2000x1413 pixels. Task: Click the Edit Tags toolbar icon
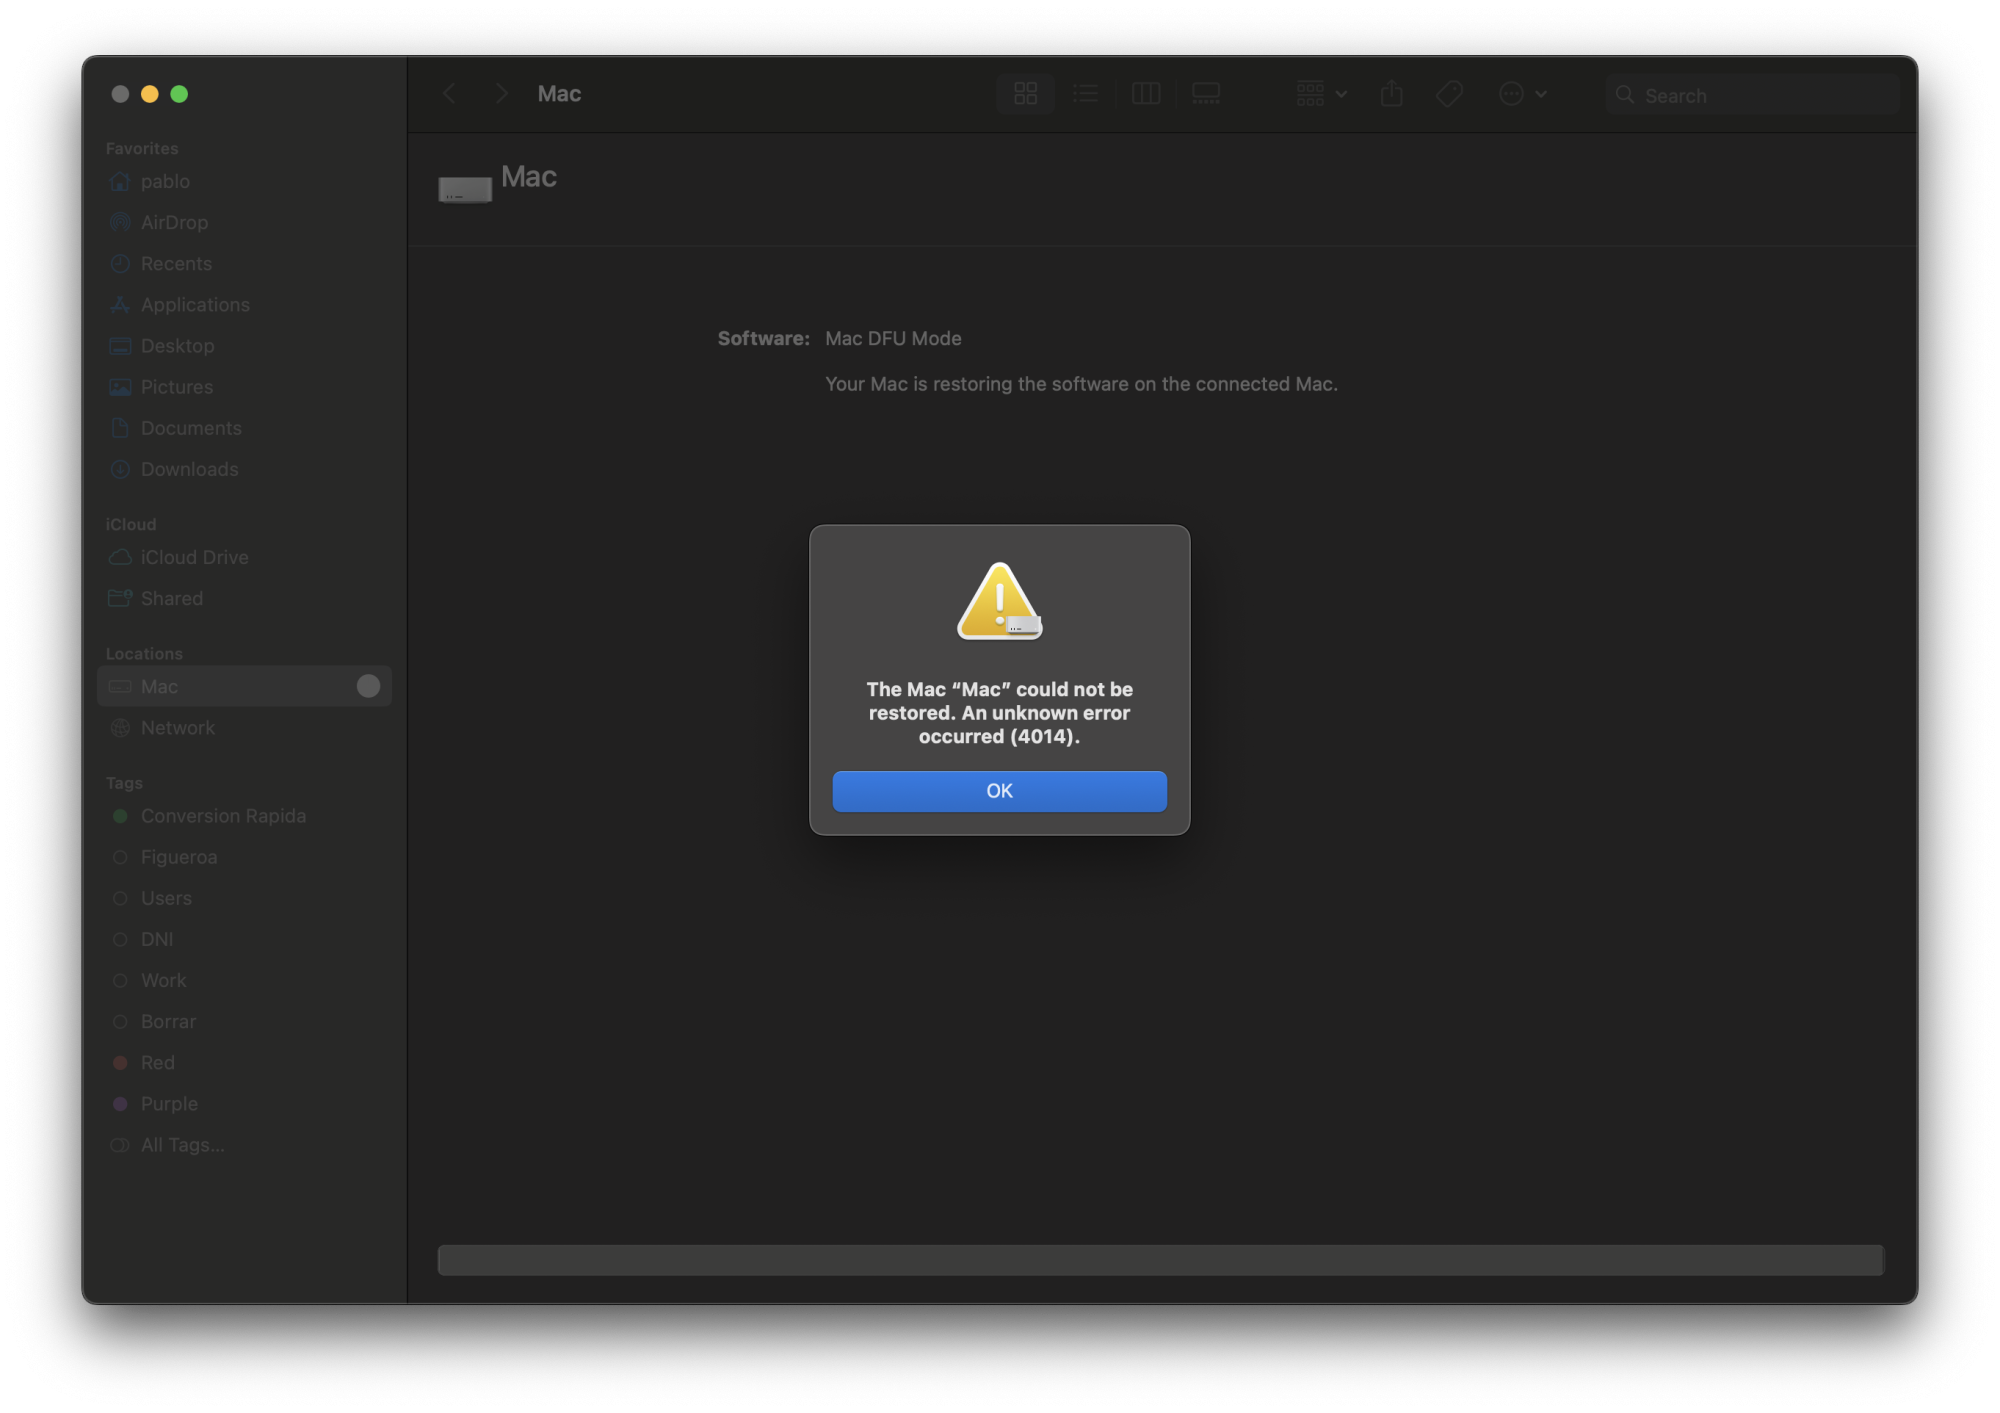[1449, 94]
